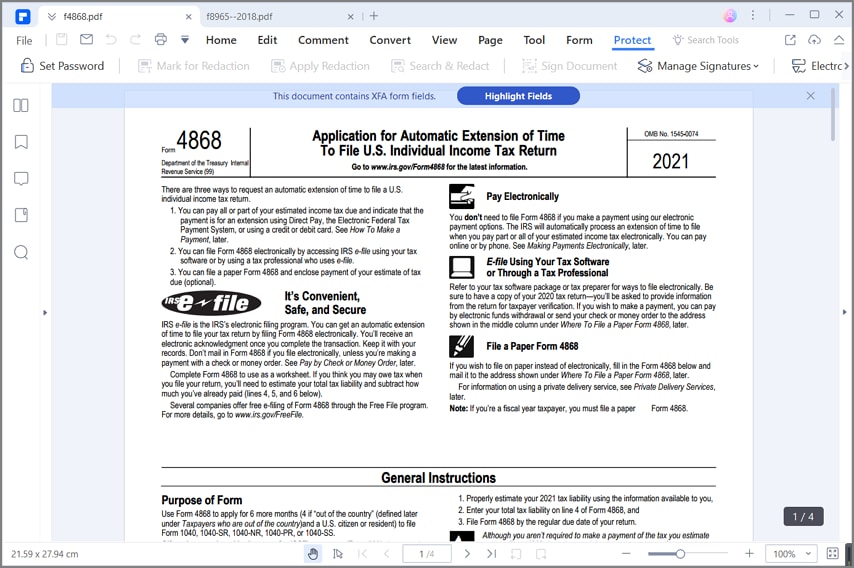Screen dimensions: 854x568
Task: Click the print icon
Action: (x=160, y=39)
